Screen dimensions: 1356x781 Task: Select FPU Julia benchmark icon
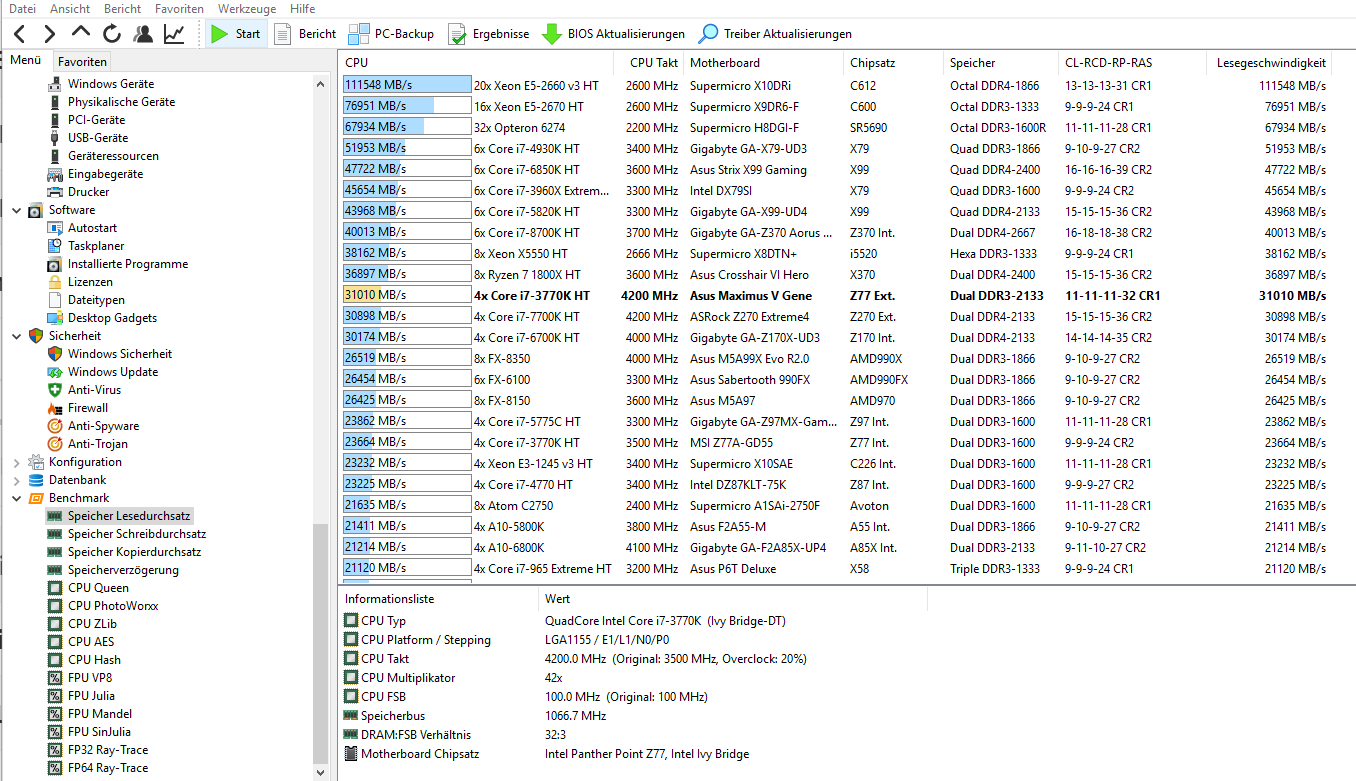[55, 696]
